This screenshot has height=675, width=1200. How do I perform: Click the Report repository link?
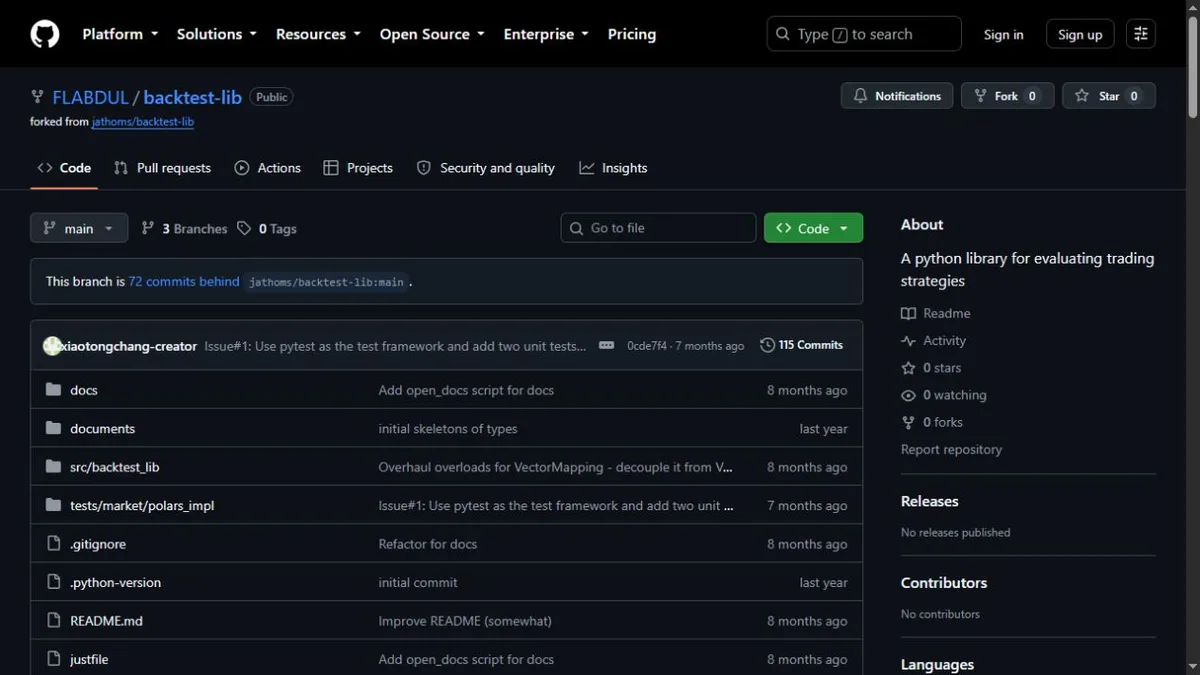click(951, 449)
